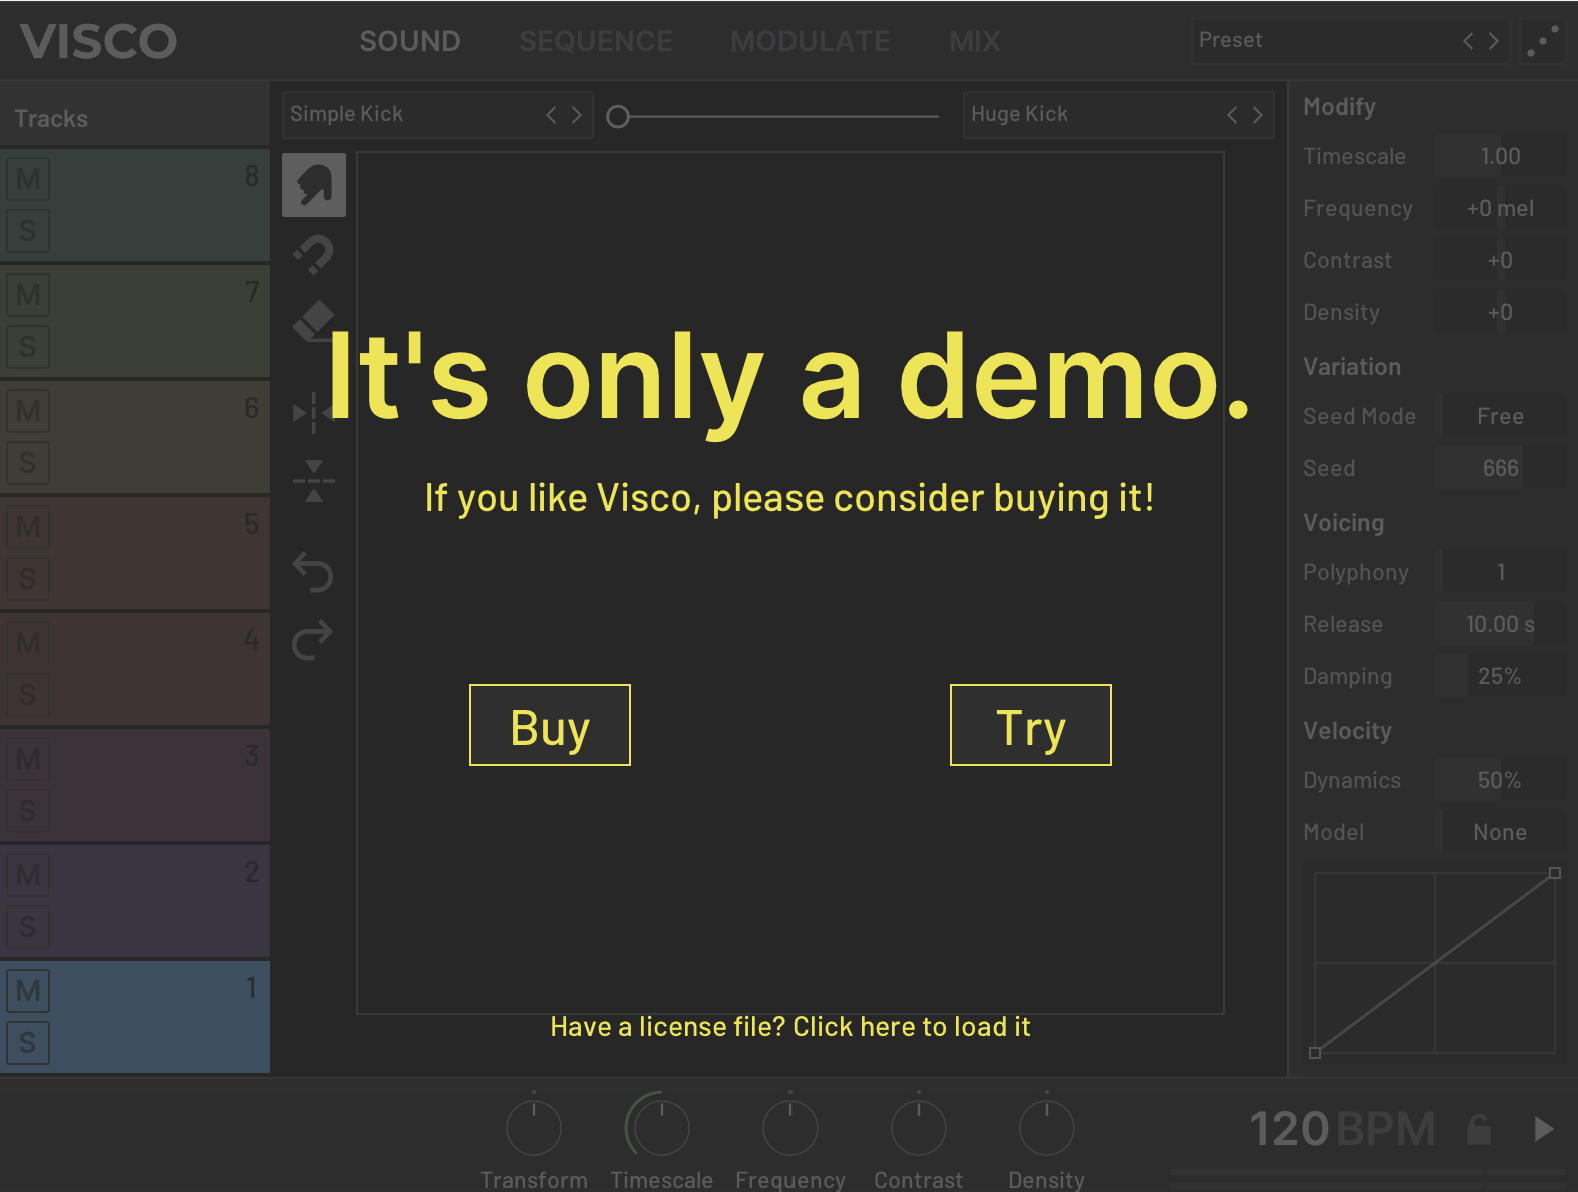The width and height of the screenshot is (1578, 1192).
Task: Click the redo arrow icon
Action: 313,640
